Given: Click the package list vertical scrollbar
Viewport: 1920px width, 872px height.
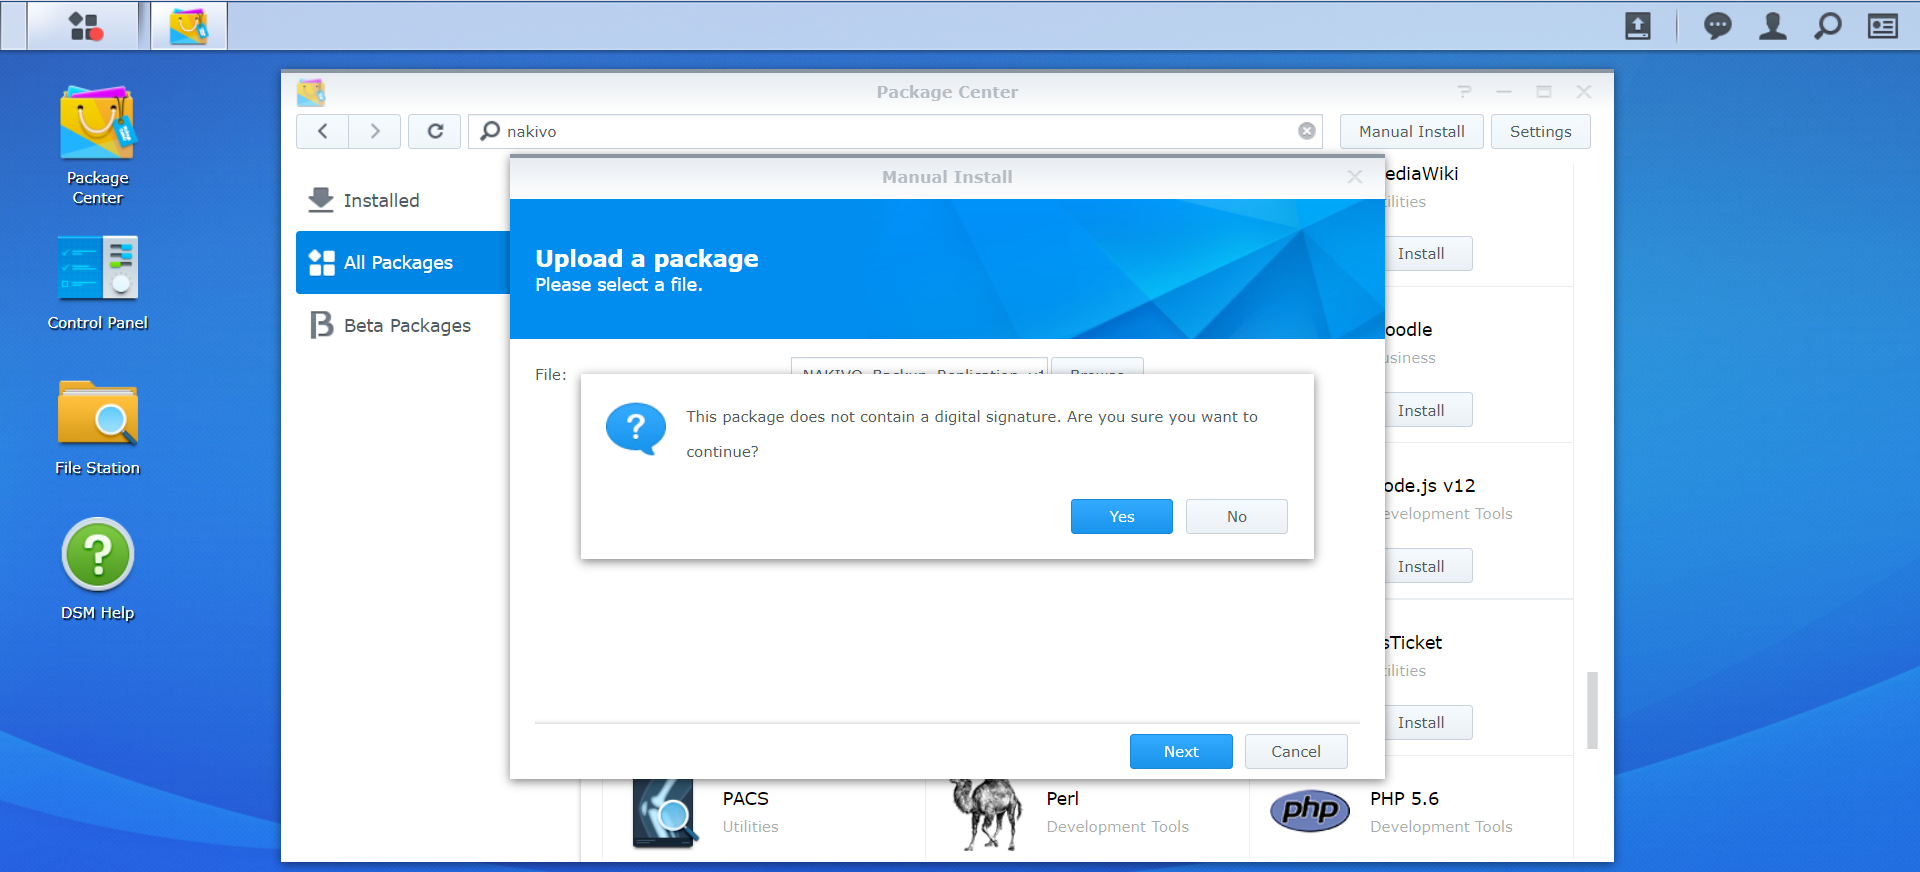Looking at the screenshot, I should pos(1592,710).
